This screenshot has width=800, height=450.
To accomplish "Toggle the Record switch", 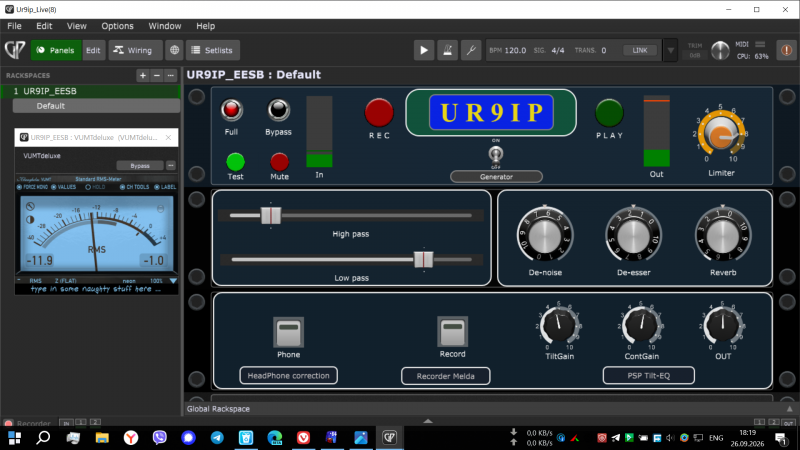I will coord(452,332).
